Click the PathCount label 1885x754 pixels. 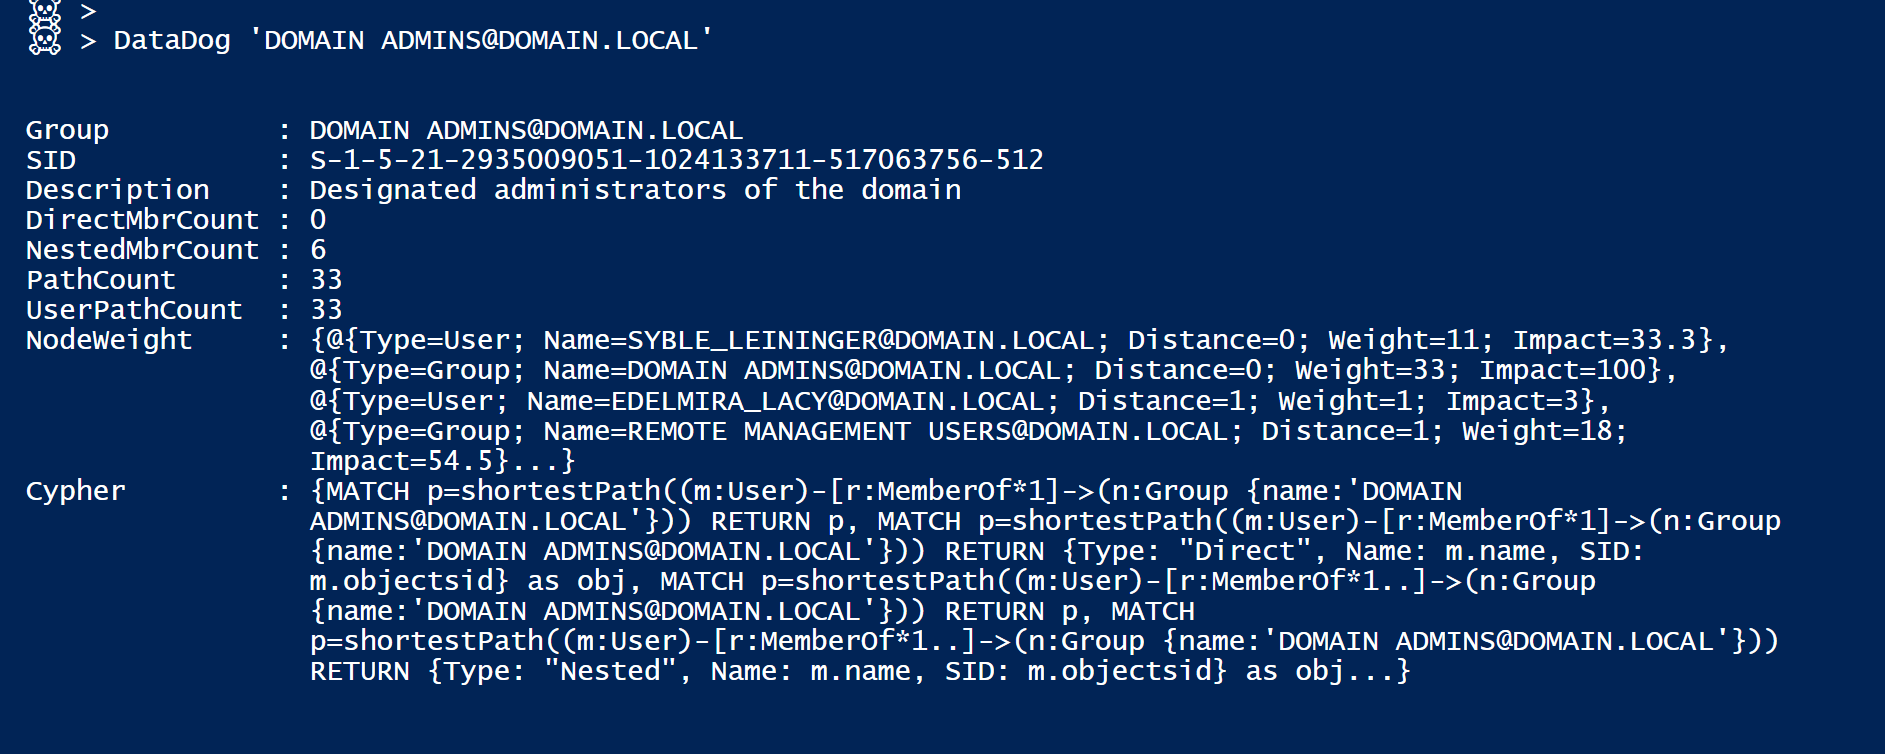point(100,280)
